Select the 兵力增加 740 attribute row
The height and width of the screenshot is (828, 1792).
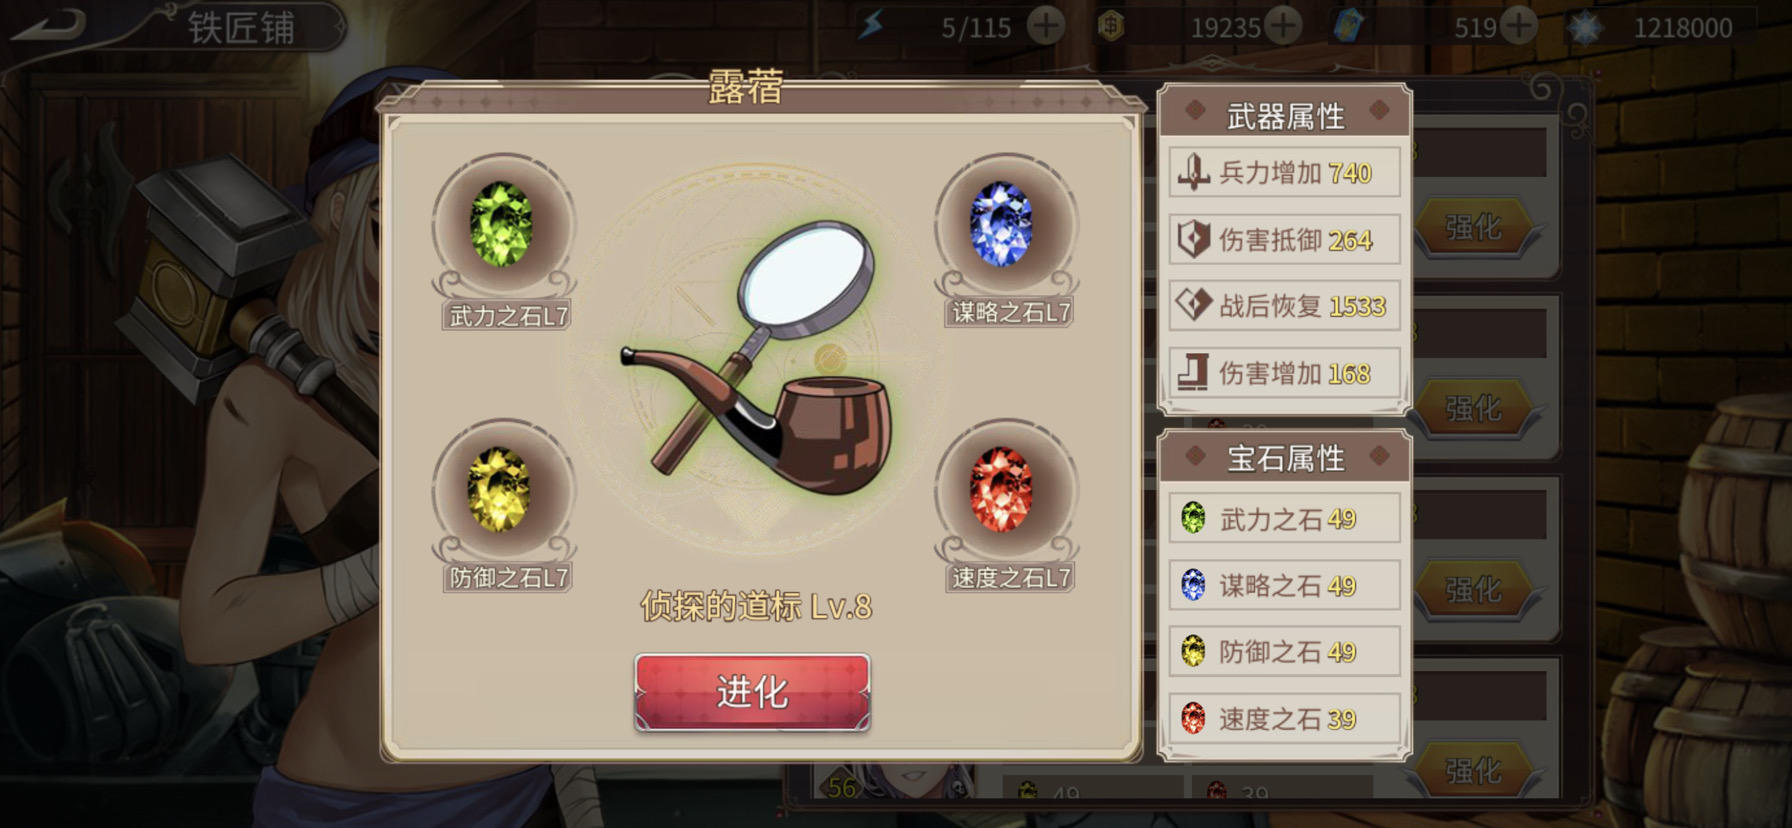coord(1284,172)
